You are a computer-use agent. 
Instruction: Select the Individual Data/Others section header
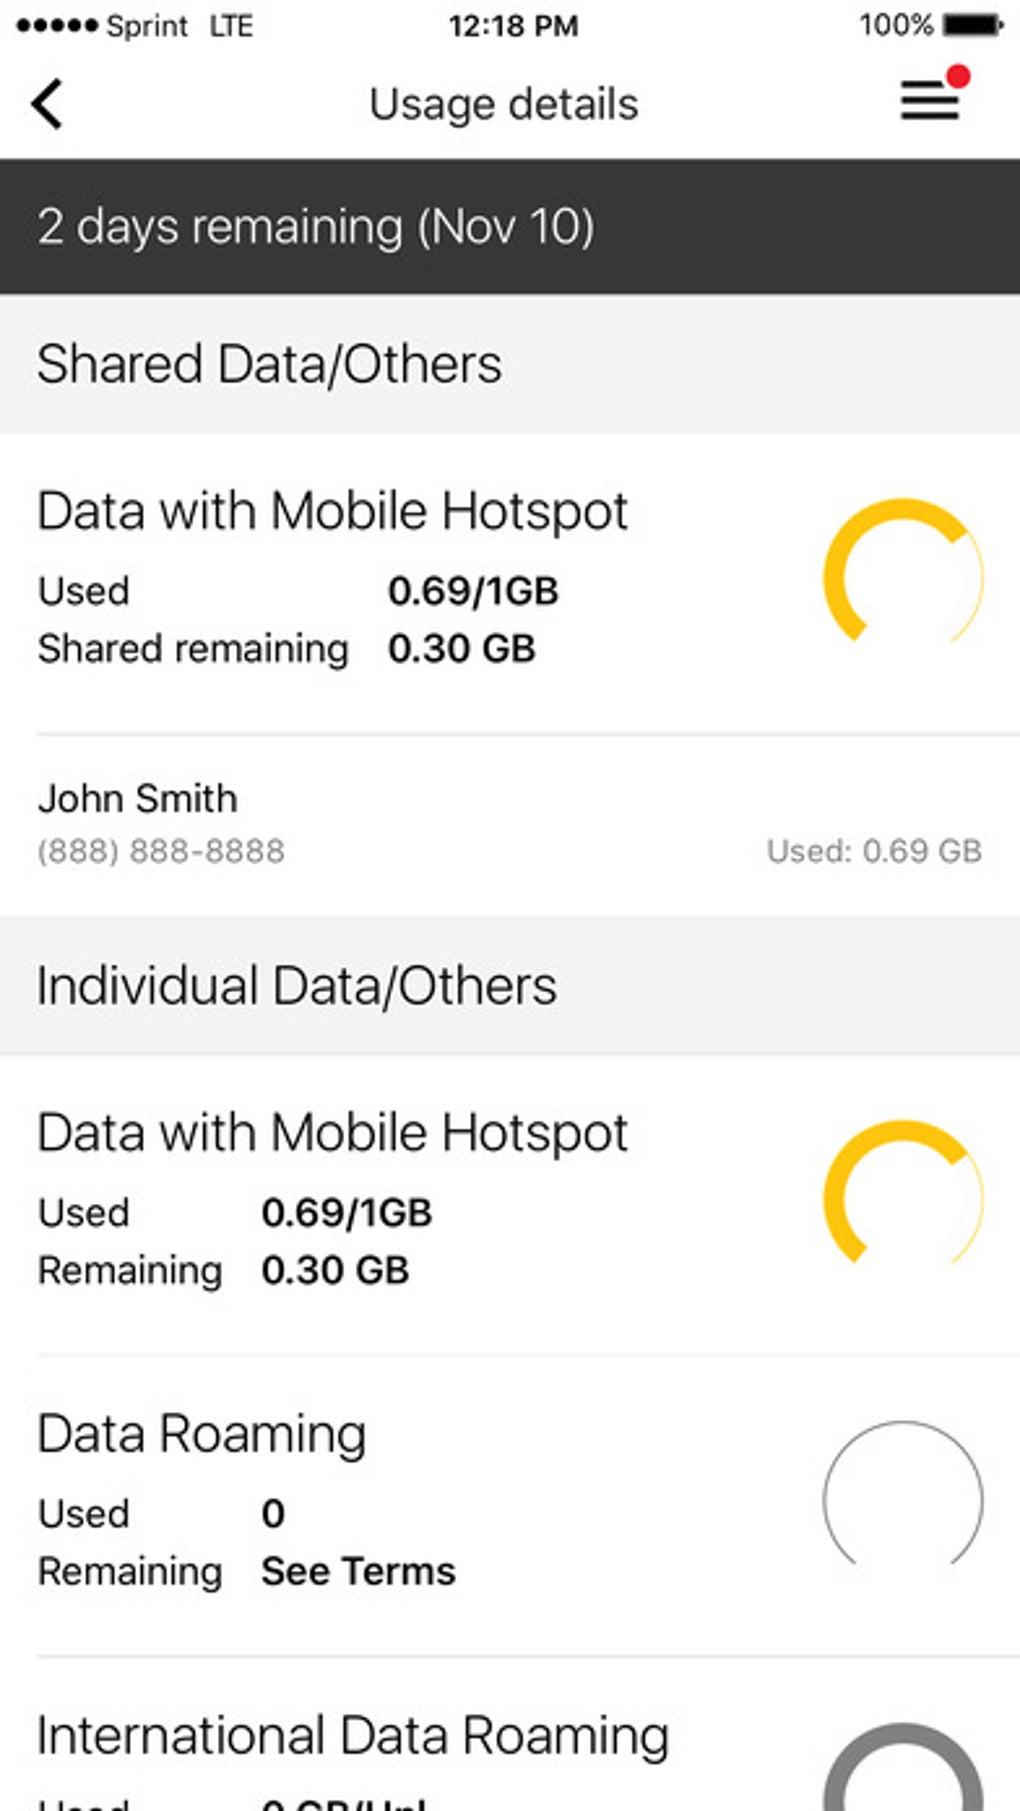(297, 986)
